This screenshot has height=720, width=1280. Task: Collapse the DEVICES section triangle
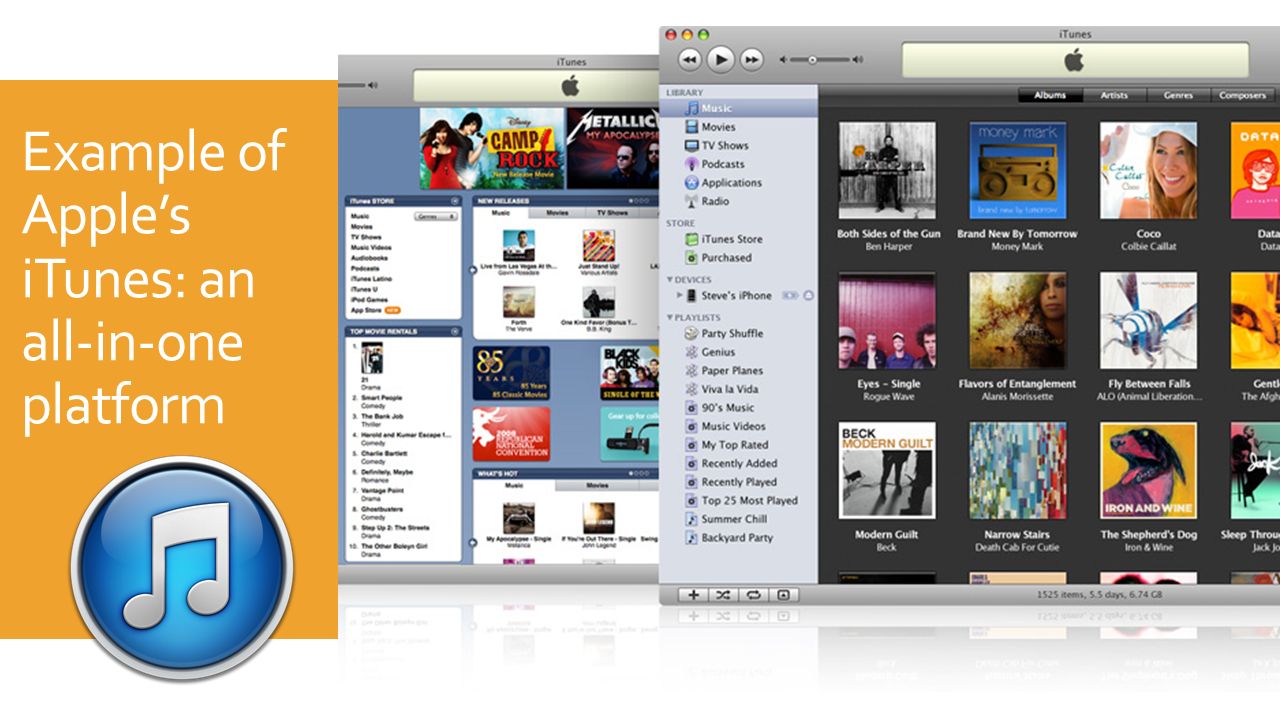[x=670, y=280]
